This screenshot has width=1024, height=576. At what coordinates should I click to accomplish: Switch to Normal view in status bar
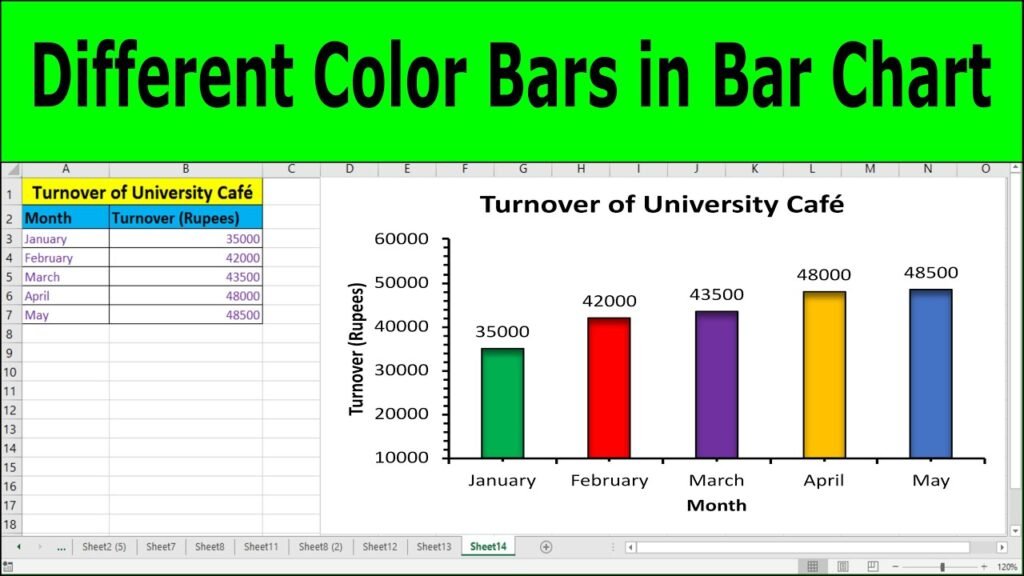pyautogui.click(x=812, y=567)
